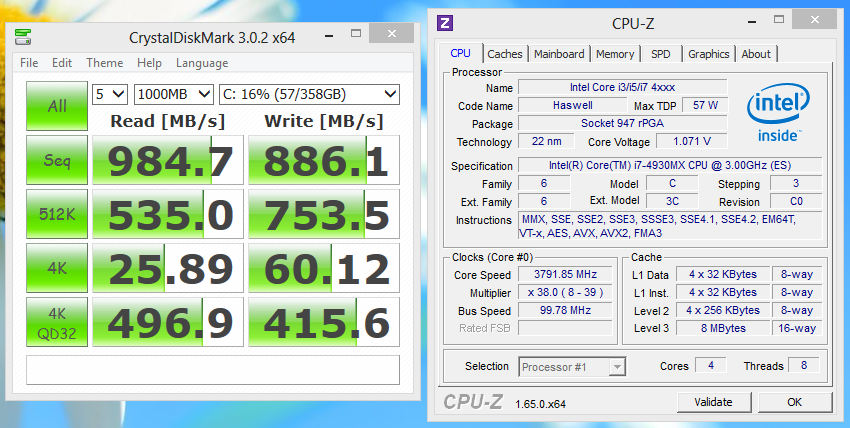This screenshot has height=428, width=850.
Task: Click the Multiplier value x 38.0
Action: coord(565,293)
